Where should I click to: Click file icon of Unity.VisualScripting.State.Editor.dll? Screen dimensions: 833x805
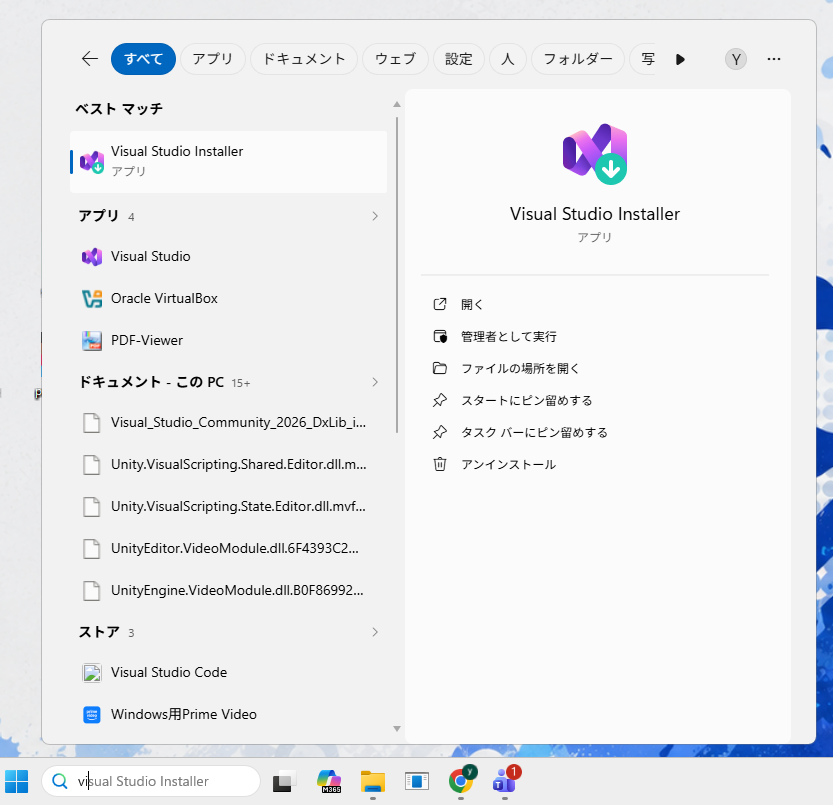pyautogui.click(x=91, y=507)
